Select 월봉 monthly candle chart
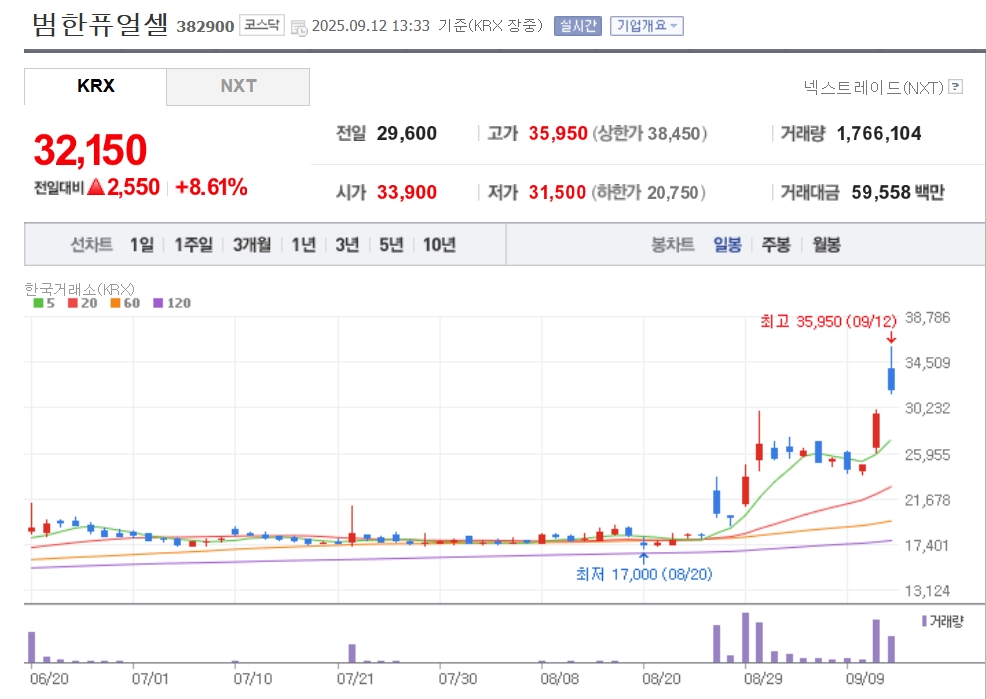 826,245
